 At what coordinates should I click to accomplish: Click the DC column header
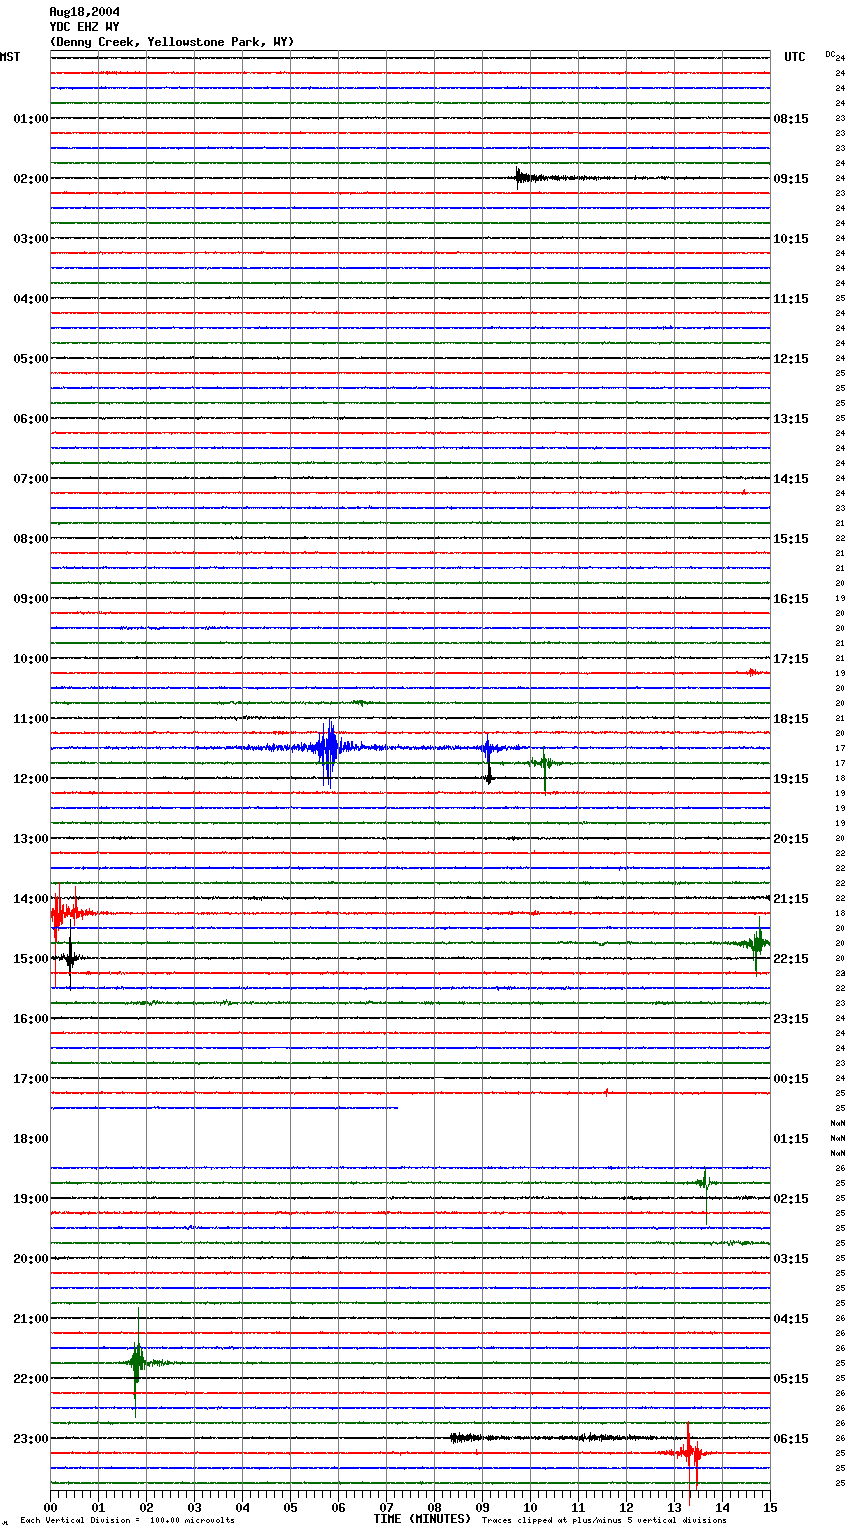(830, 54)
